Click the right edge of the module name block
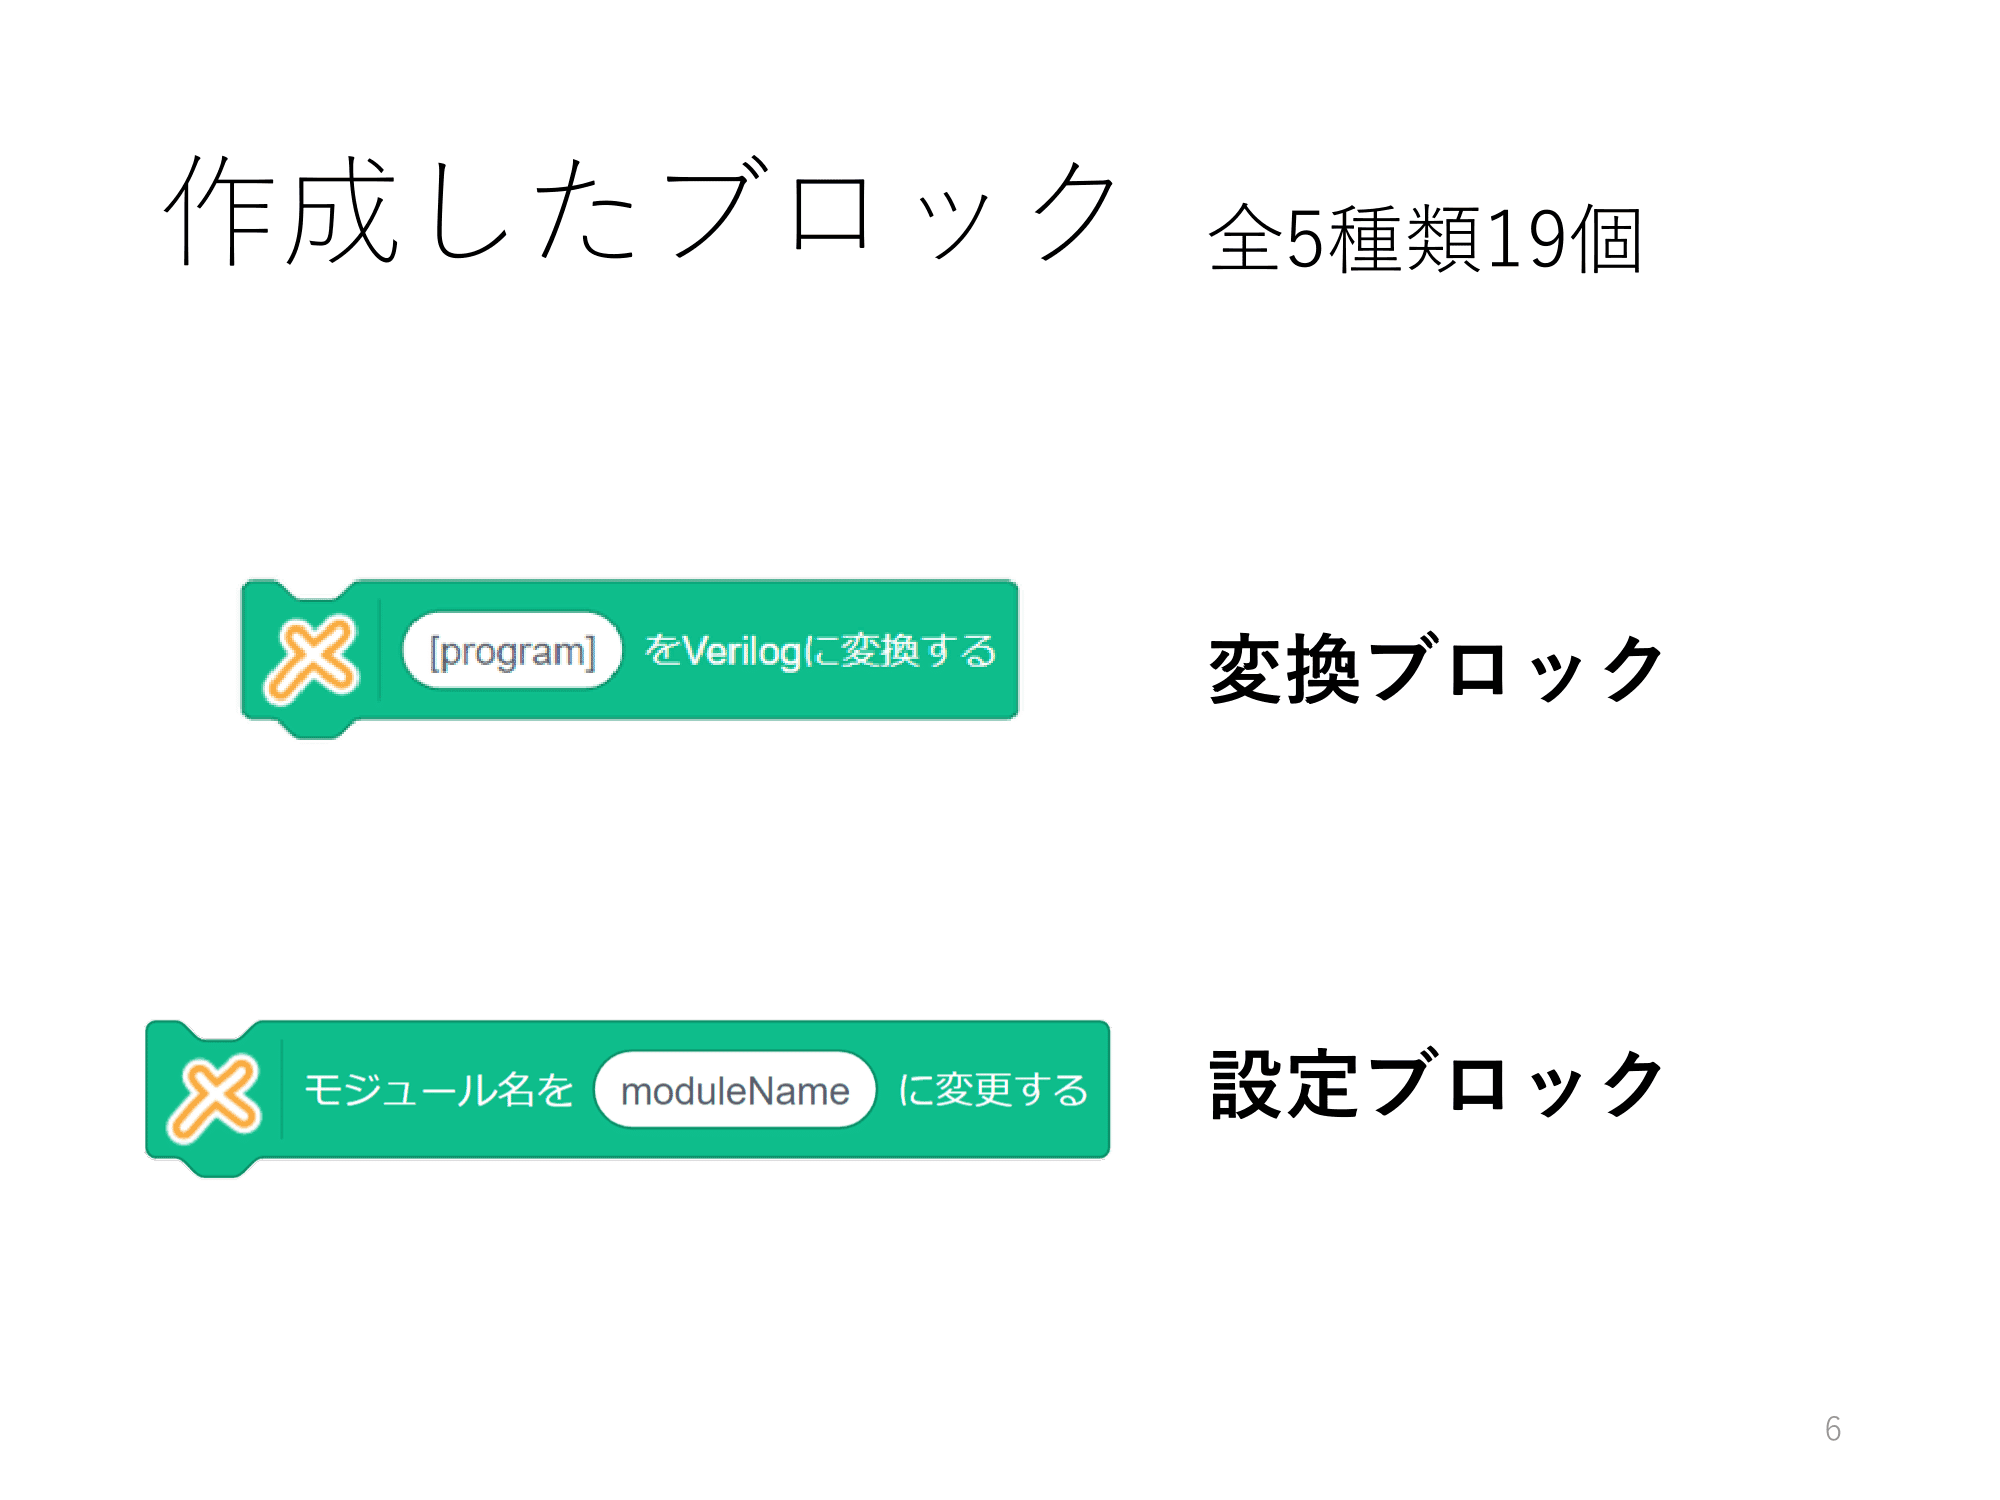 [1105, 1089]
